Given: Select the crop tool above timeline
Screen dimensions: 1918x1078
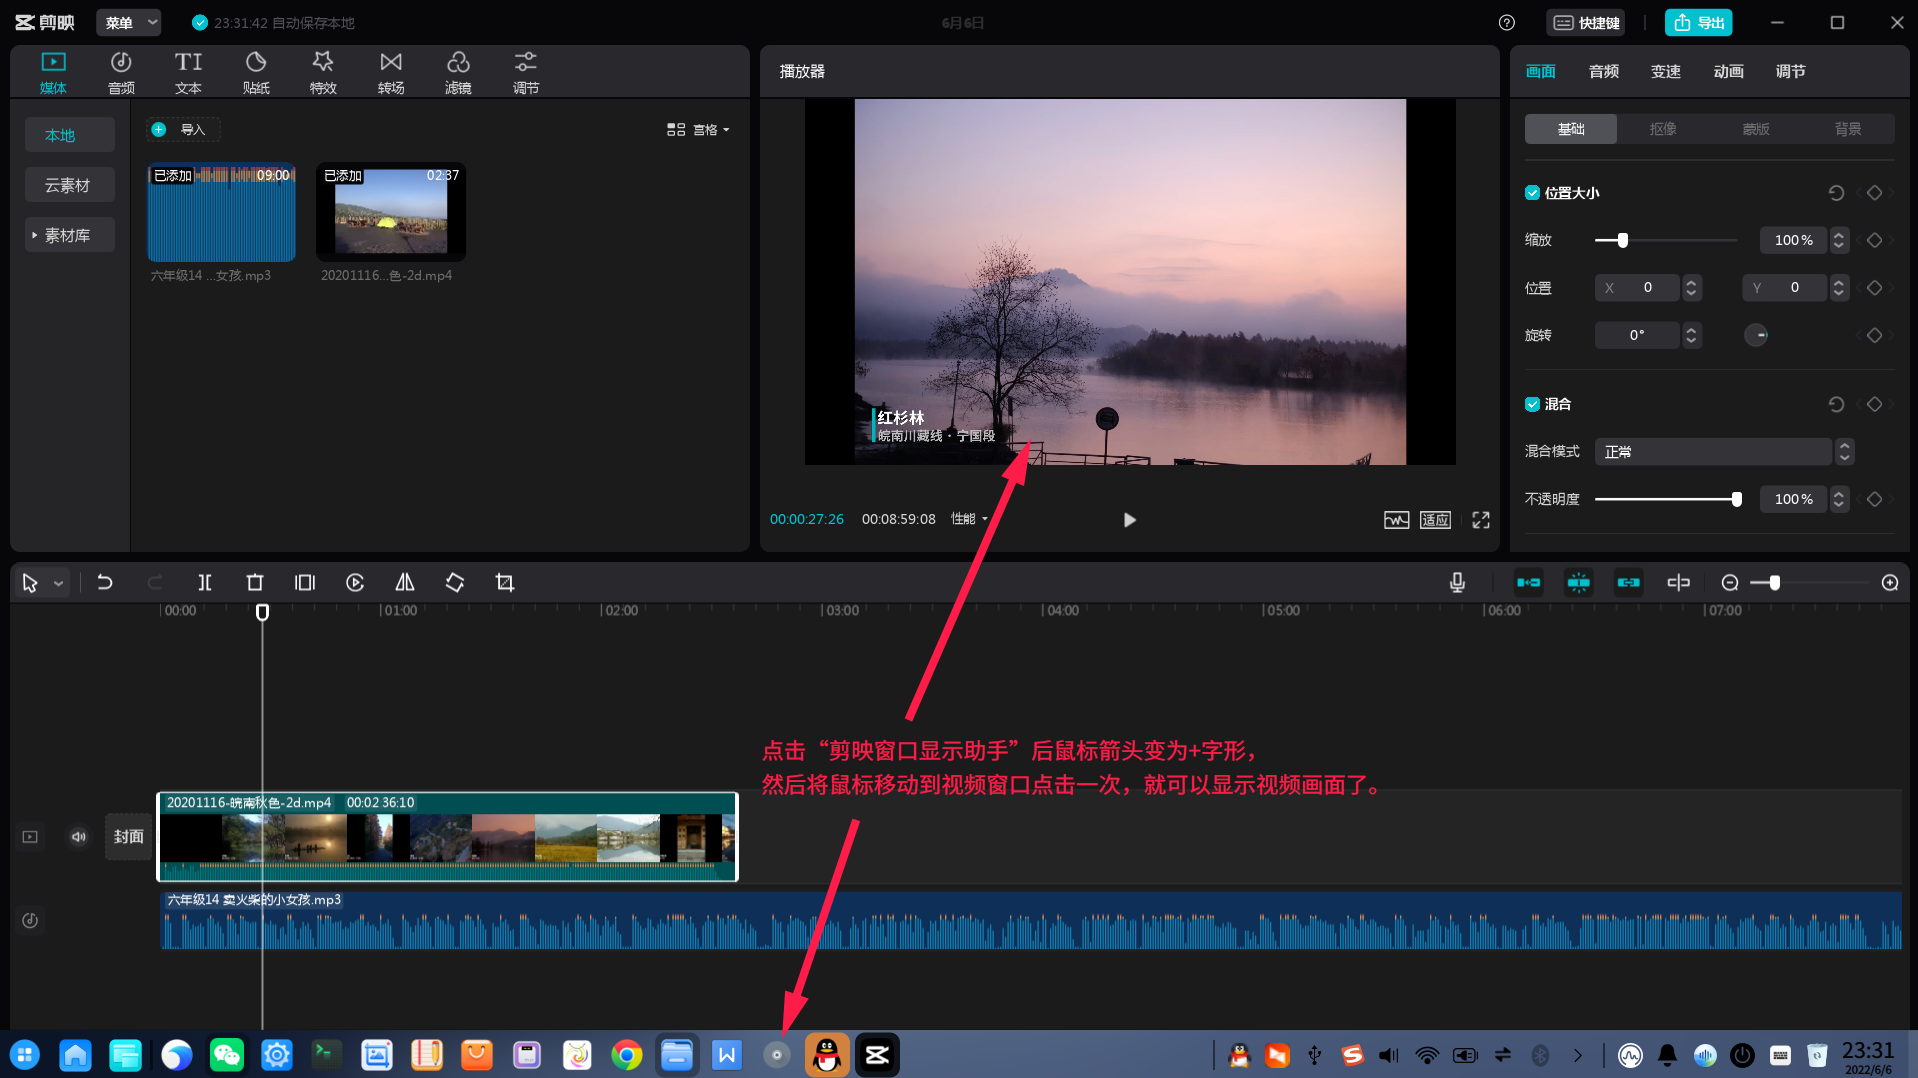Looking at the screenshot, I should pyautogui.click(x=504, y=582).
